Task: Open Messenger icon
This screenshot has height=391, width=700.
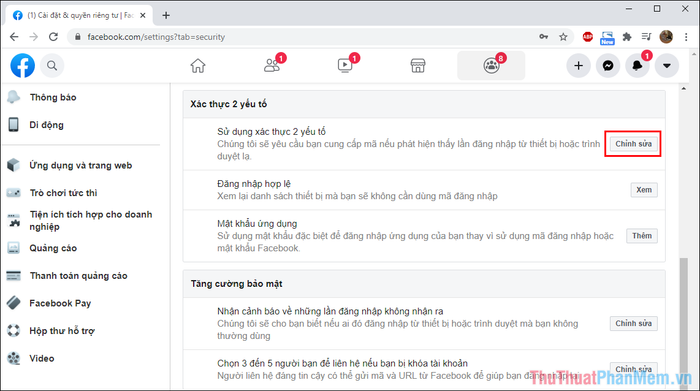Action: (x=608, y=66)
